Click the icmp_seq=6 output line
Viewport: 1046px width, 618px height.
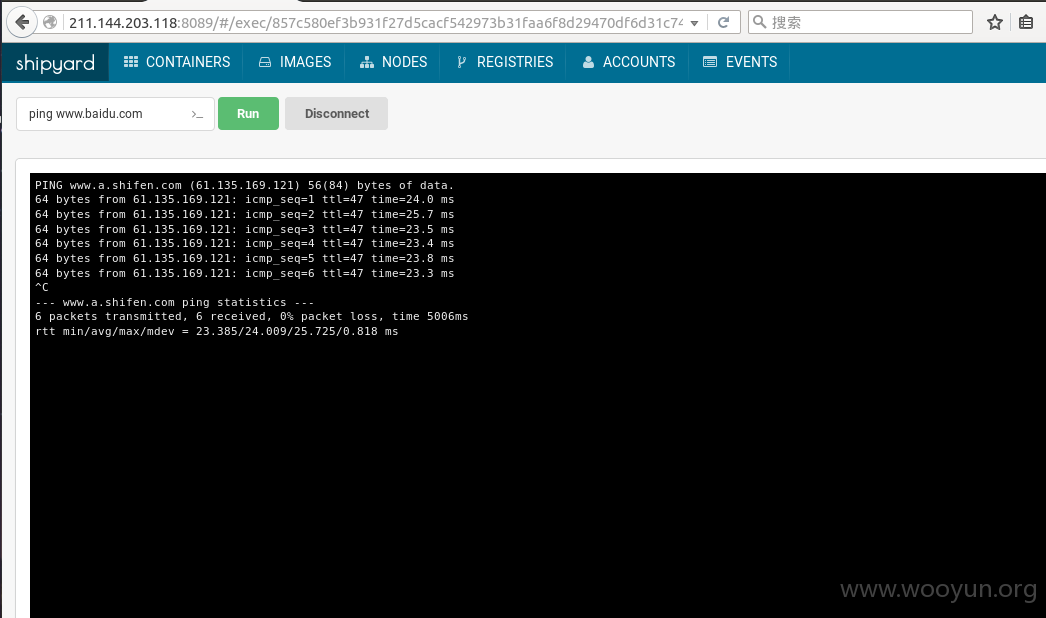(244, 273)
